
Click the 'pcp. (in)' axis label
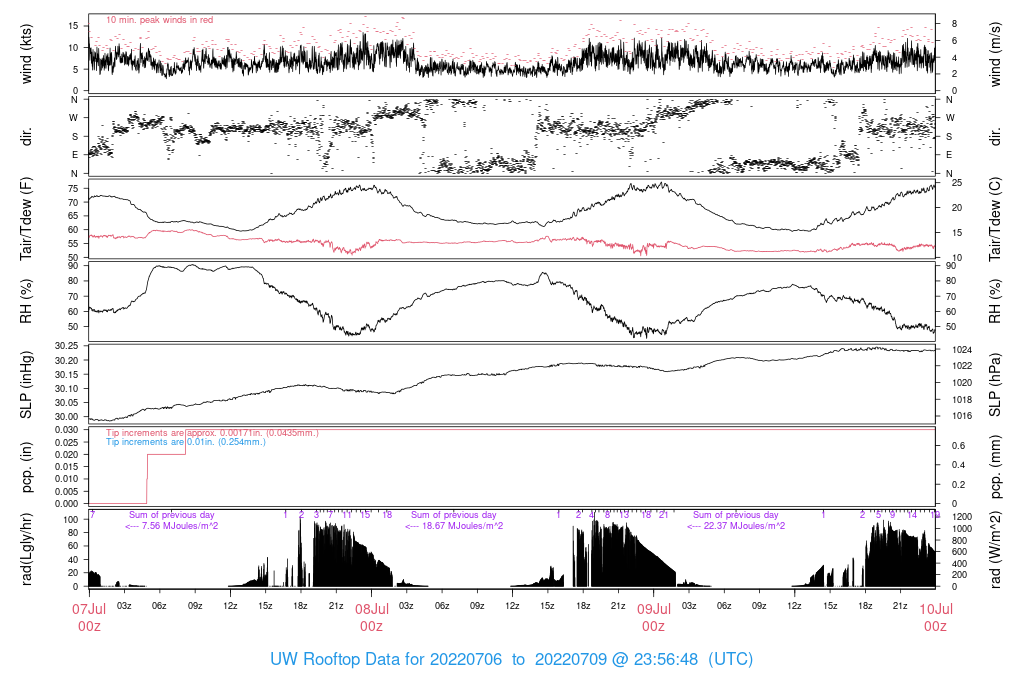pos(26,467)
